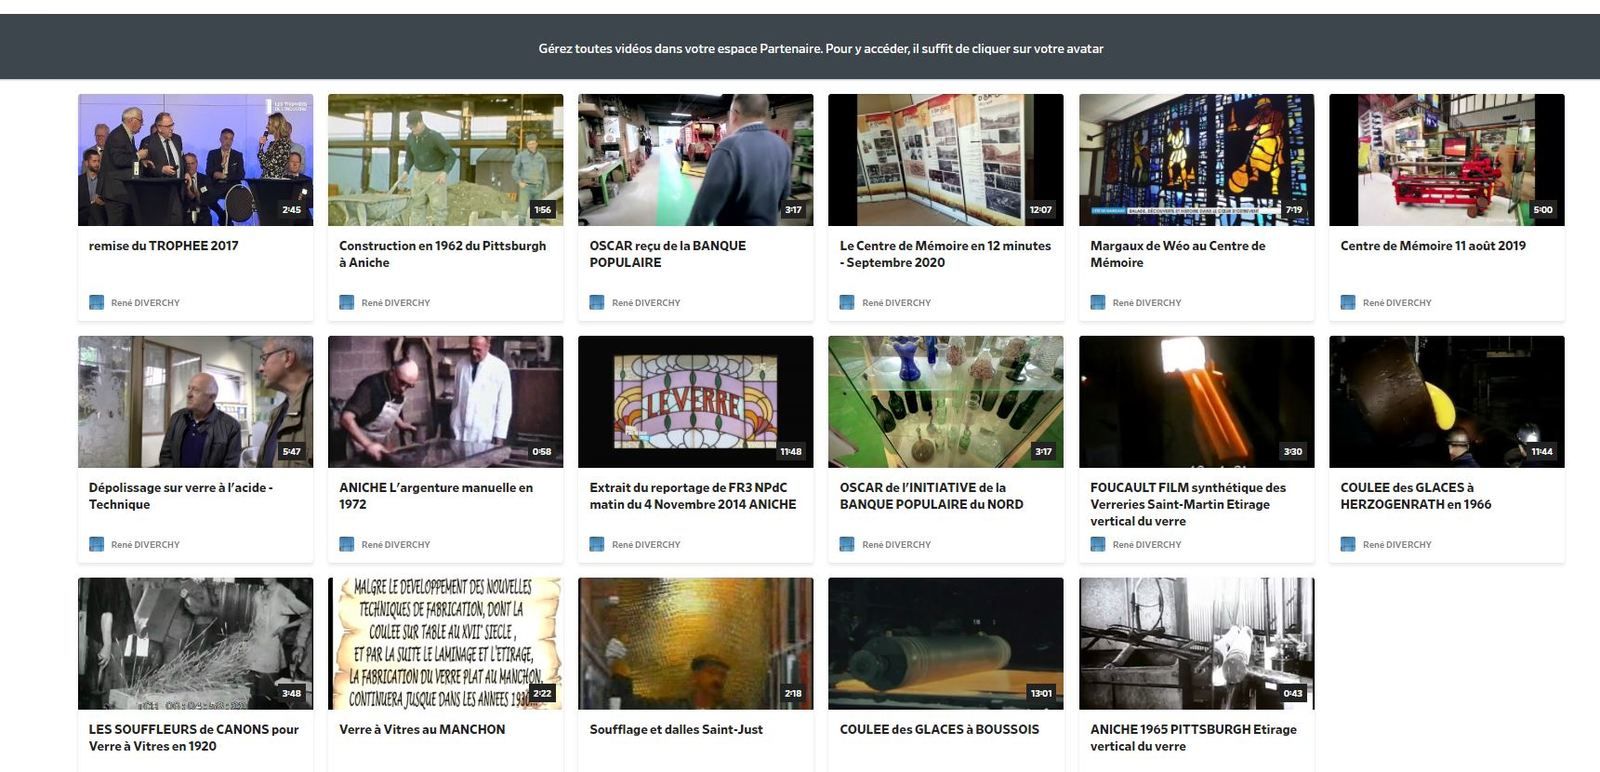Open the 'remise du TROPHEE 2017' video thumbnail
Screen dimensions: 1600x772
(x=195, y=160)
